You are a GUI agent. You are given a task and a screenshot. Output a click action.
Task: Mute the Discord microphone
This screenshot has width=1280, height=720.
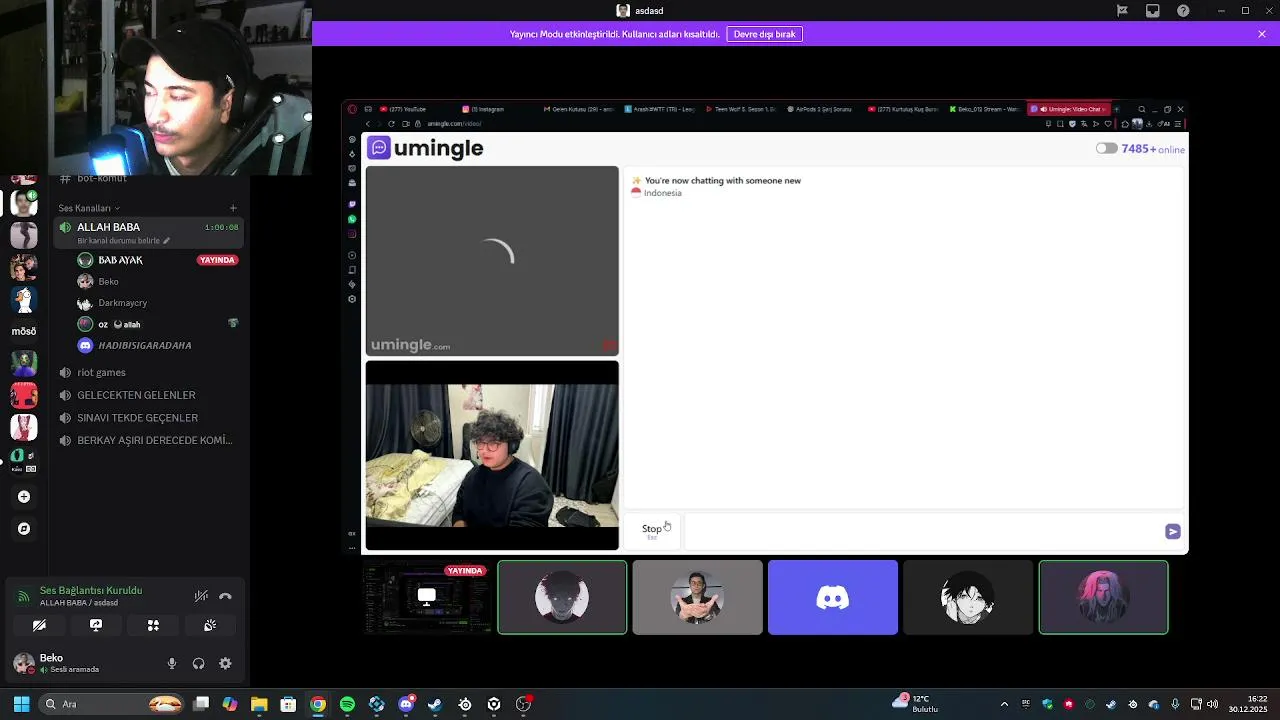tap(172, 663)
